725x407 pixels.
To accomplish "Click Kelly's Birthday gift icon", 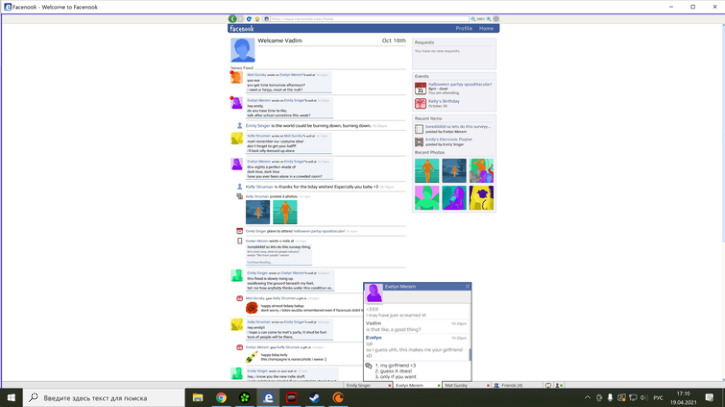I will [x=420, y=103].
